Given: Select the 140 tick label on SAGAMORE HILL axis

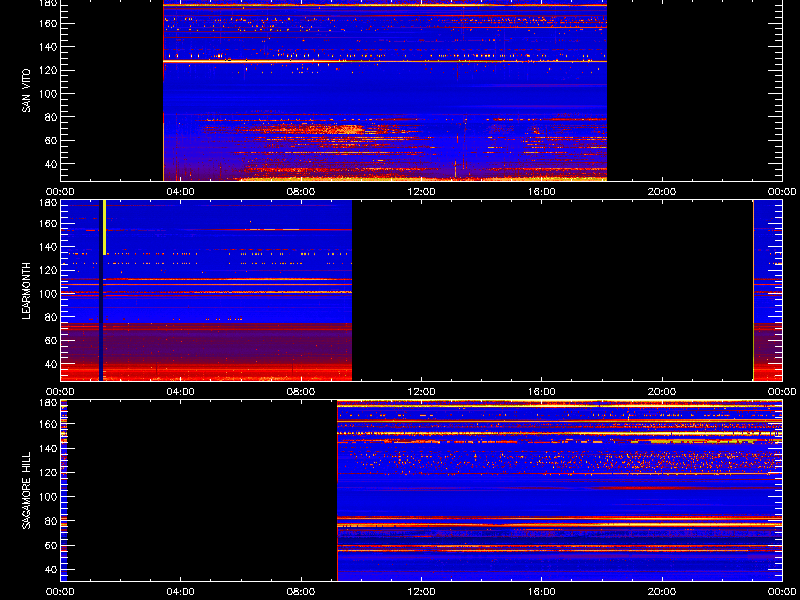Looking at the screenshot, I should click(49, 448).
